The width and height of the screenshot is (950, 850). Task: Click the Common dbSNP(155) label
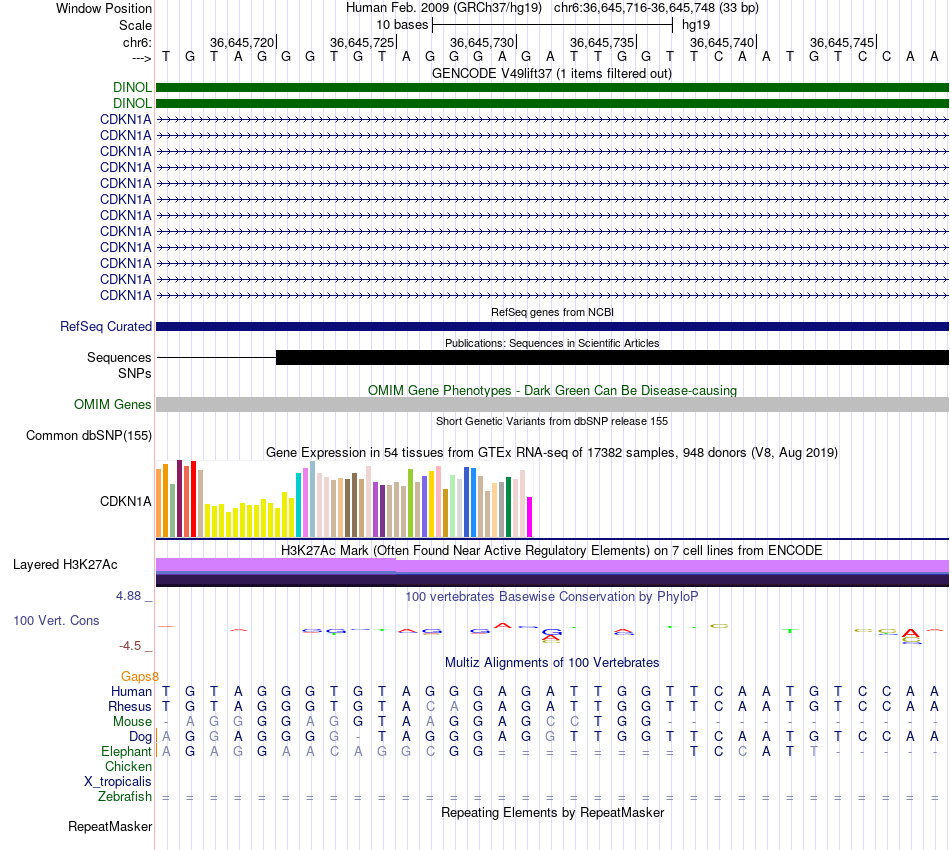(x=88, y=436)
